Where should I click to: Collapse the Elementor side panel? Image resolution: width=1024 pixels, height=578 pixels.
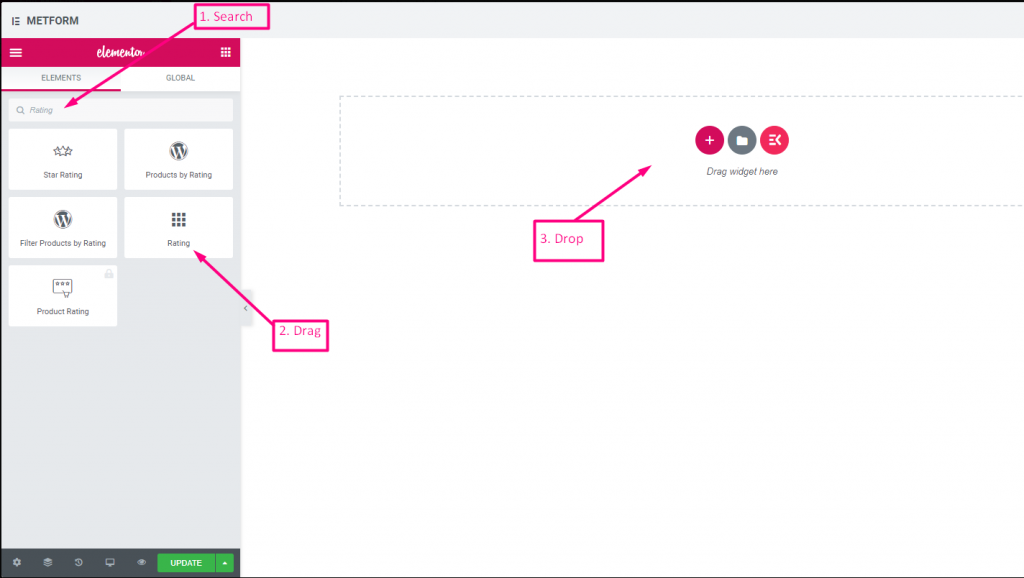click(x=246, y=308)
